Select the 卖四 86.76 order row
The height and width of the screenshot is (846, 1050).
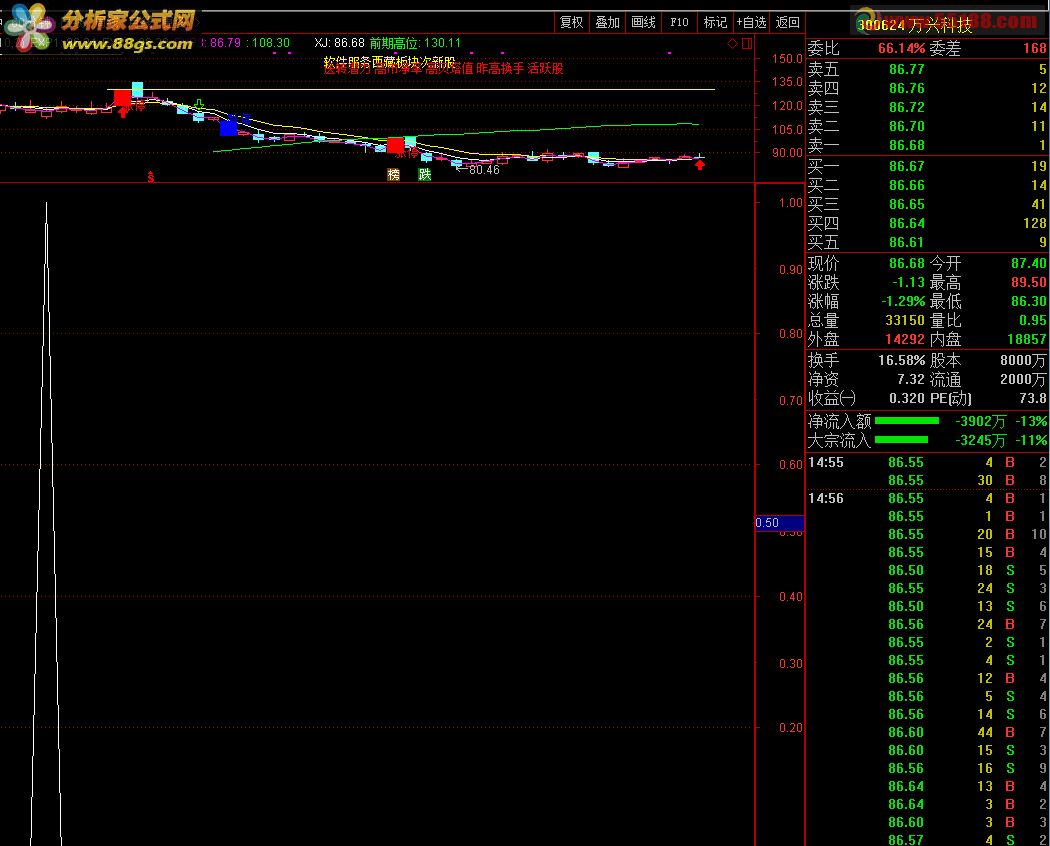point(927,88)
